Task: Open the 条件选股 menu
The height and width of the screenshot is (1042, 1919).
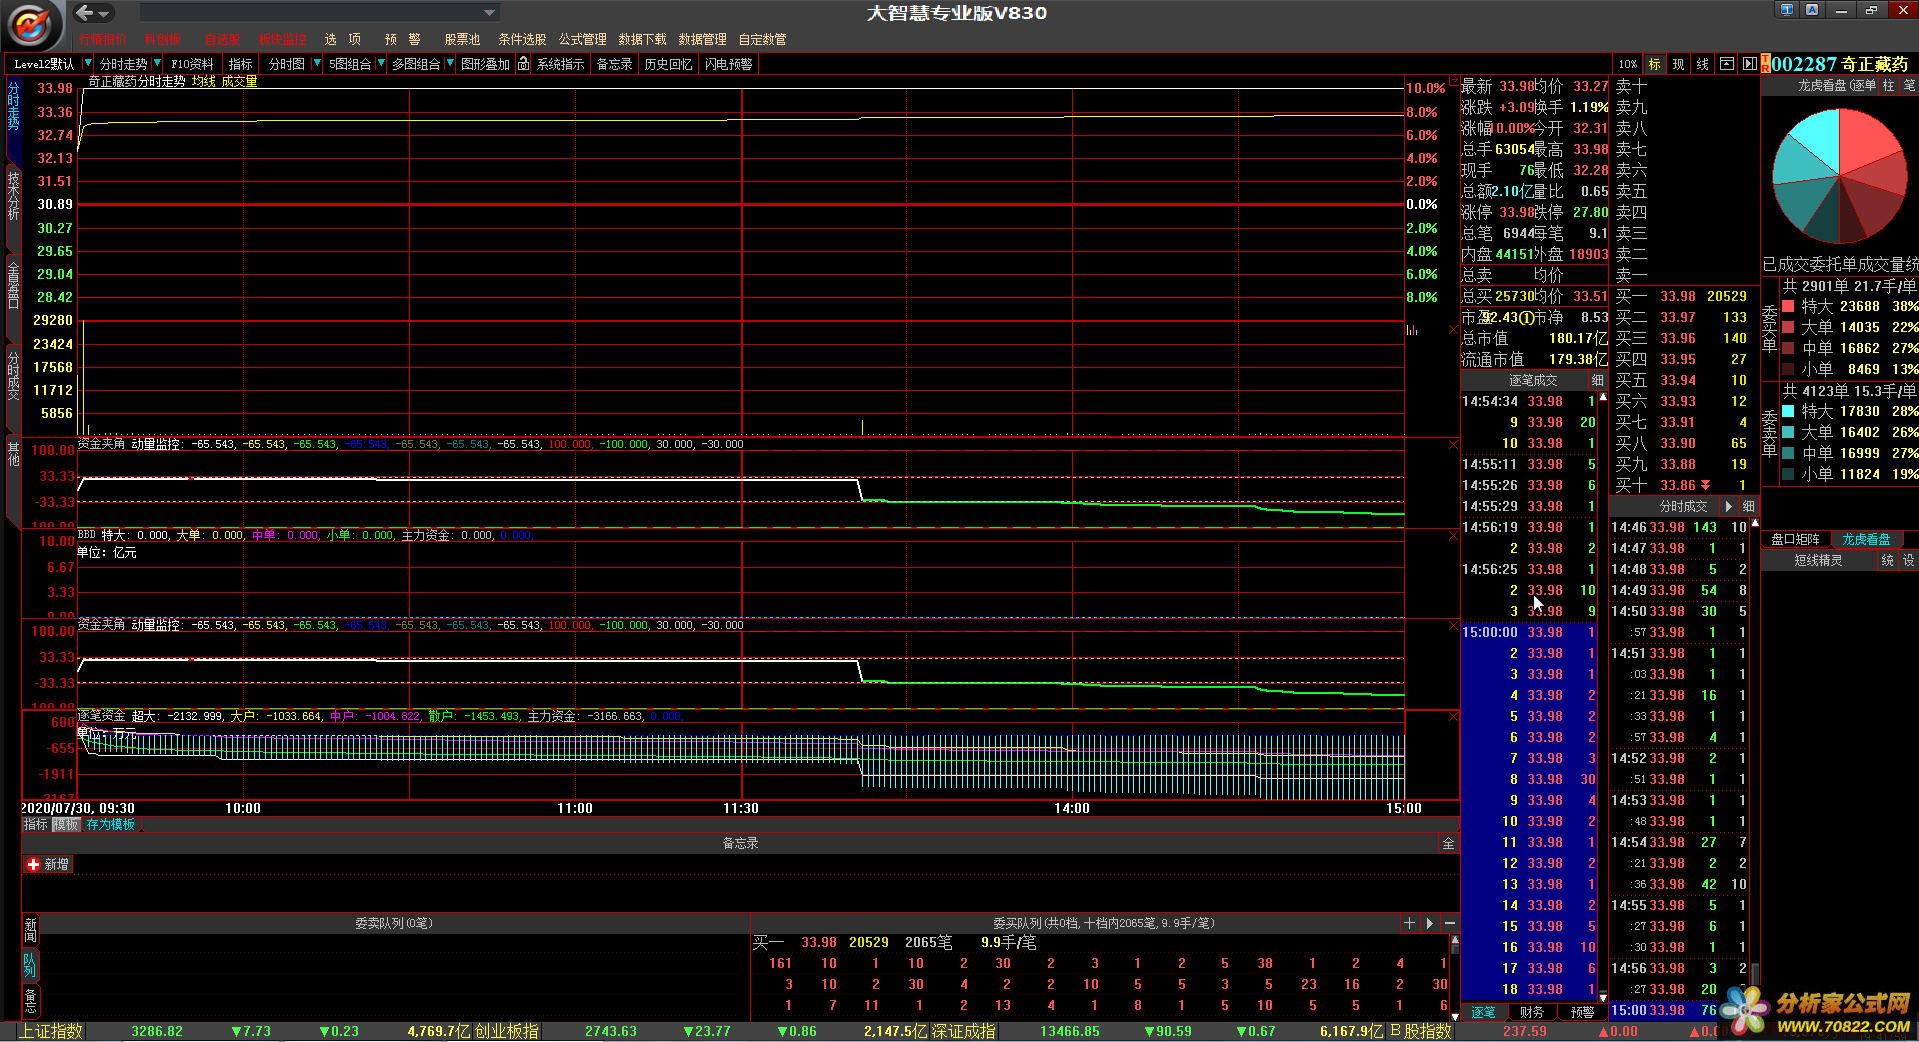Action: [522, 40]
